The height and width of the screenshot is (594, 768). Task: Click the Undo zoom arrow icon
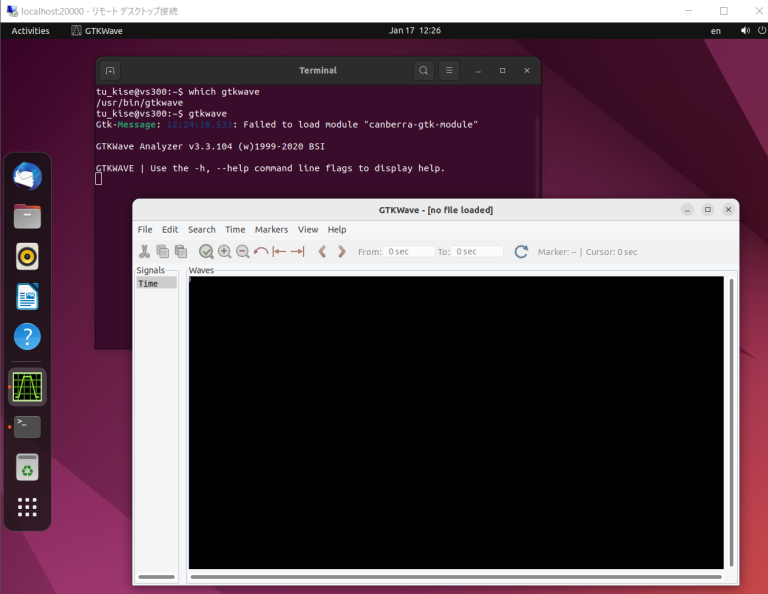coord(260,252)
